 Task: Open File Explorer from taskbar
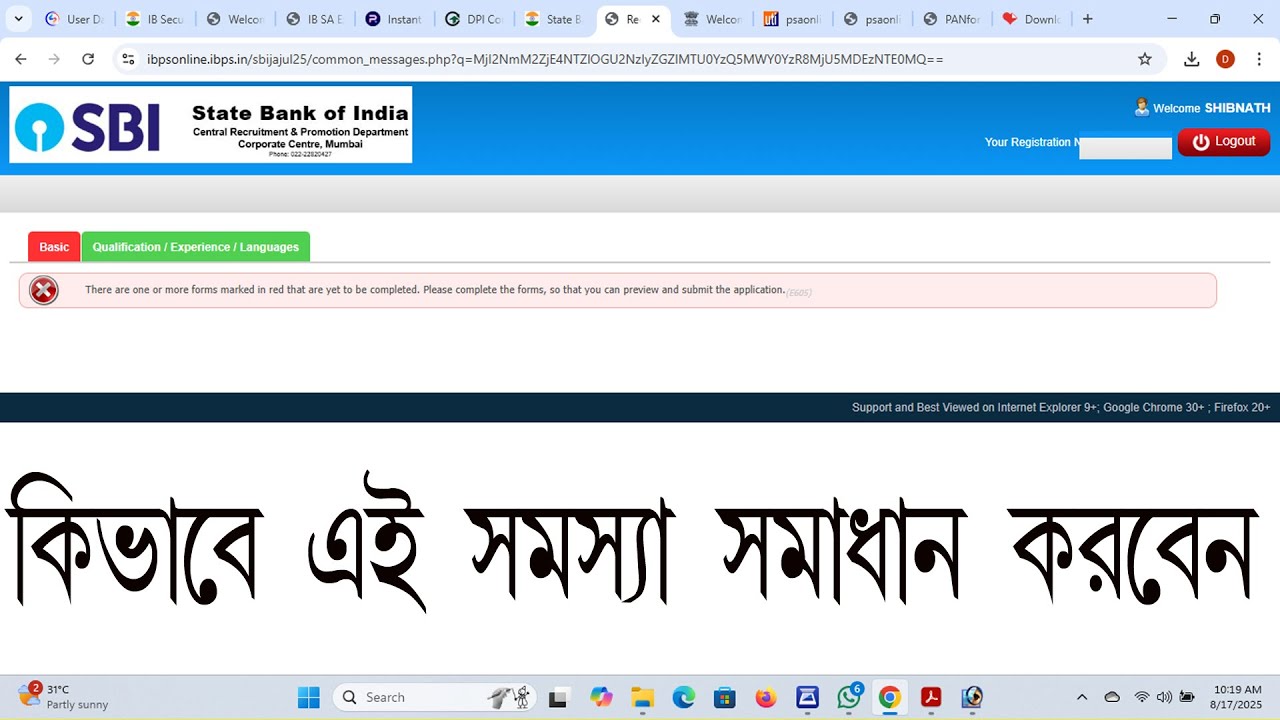tap(642, 697)
